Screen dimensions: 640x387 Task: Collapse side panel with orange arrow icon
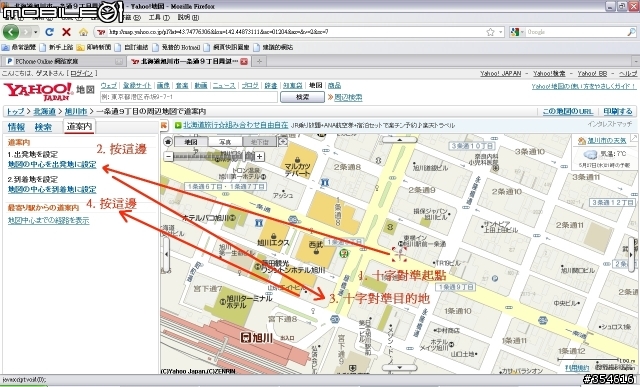[164, 125]
